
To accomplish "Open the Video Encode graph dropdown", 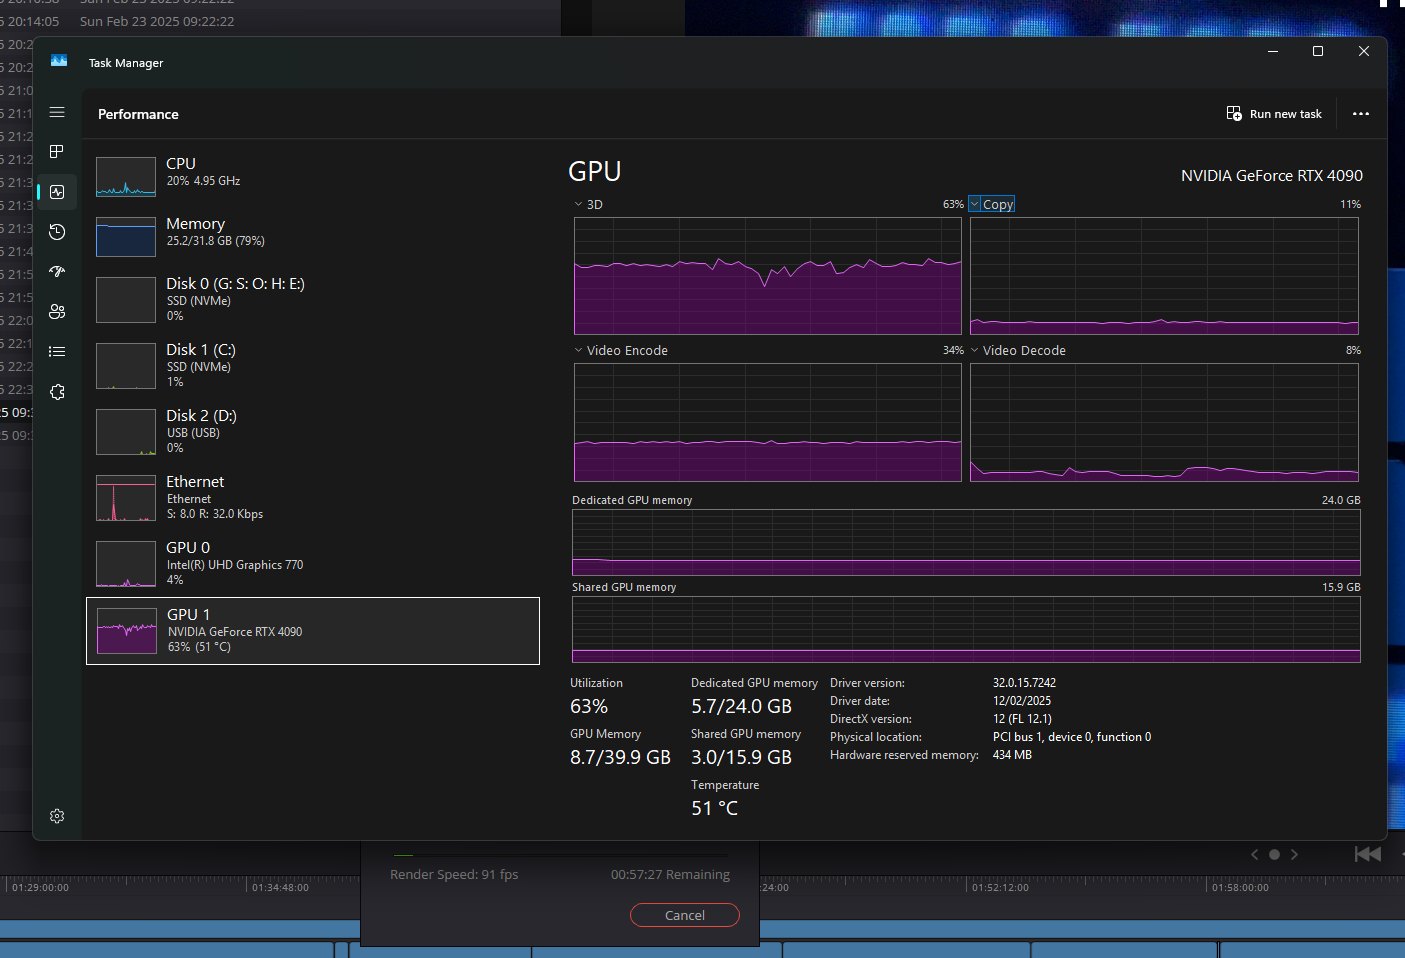I will [578, 350].
